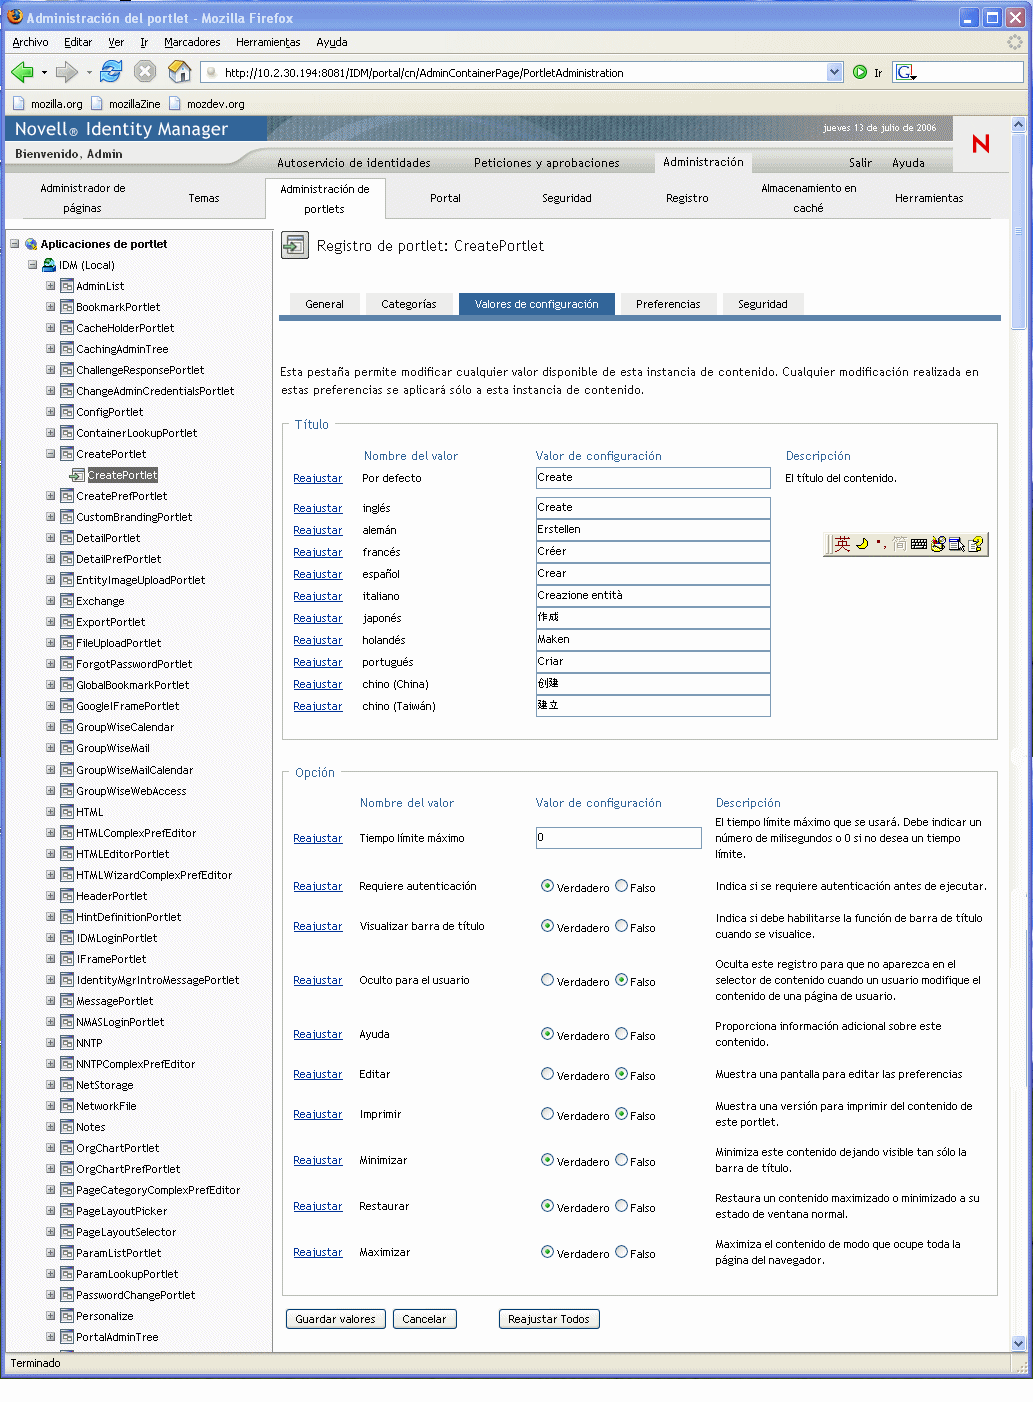Click the portlet registration header icon
This screenshot has height=1402, width=1033.
coord(295,245)
